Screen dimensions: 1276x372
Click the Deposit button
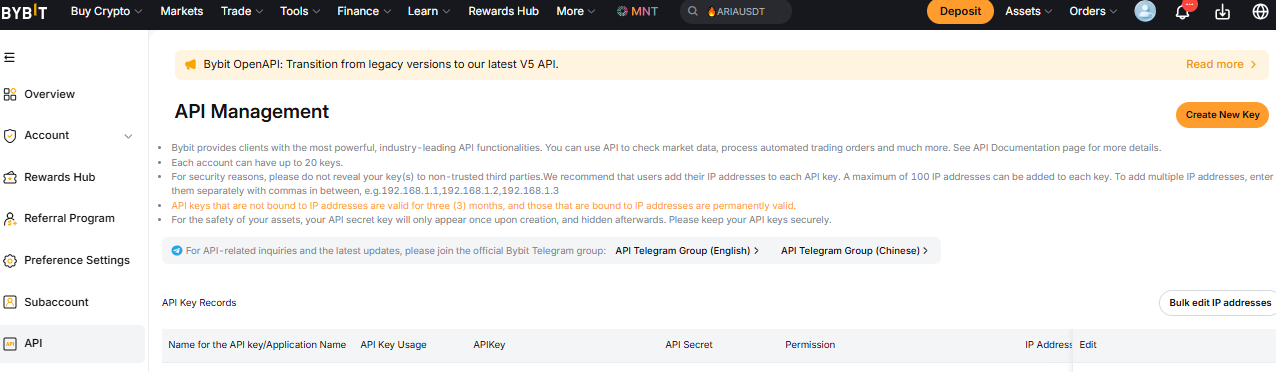pyautogui.click(x=960, y=12)
